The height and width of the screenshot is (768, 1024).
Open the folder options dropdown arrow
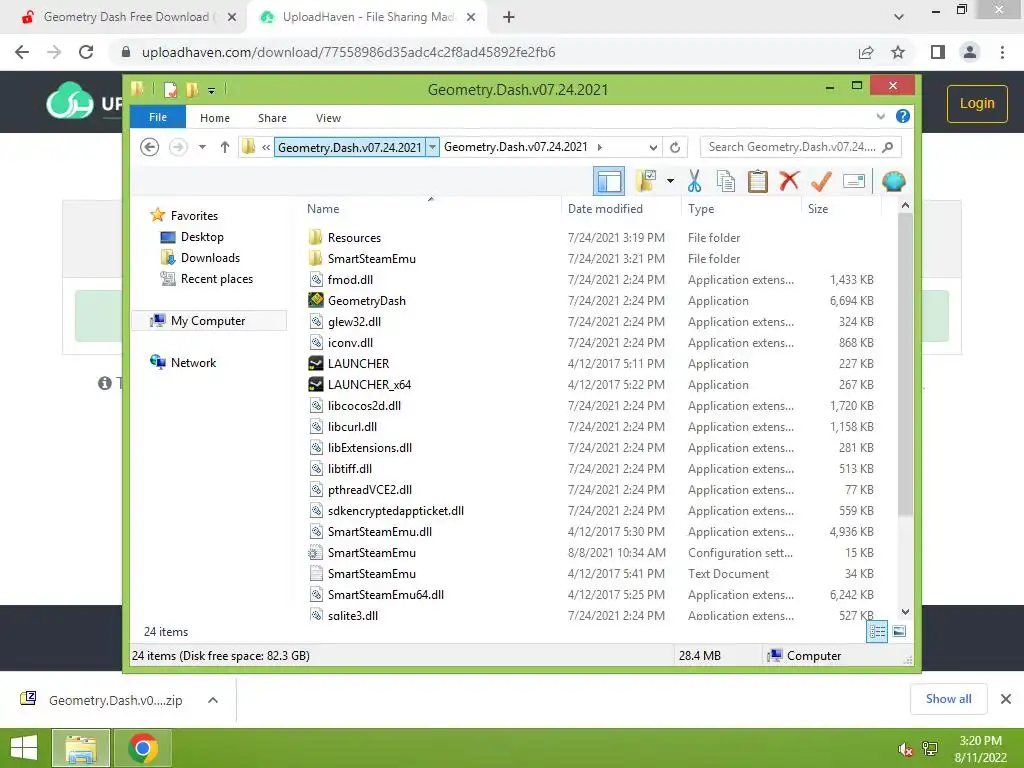[670, 181]
